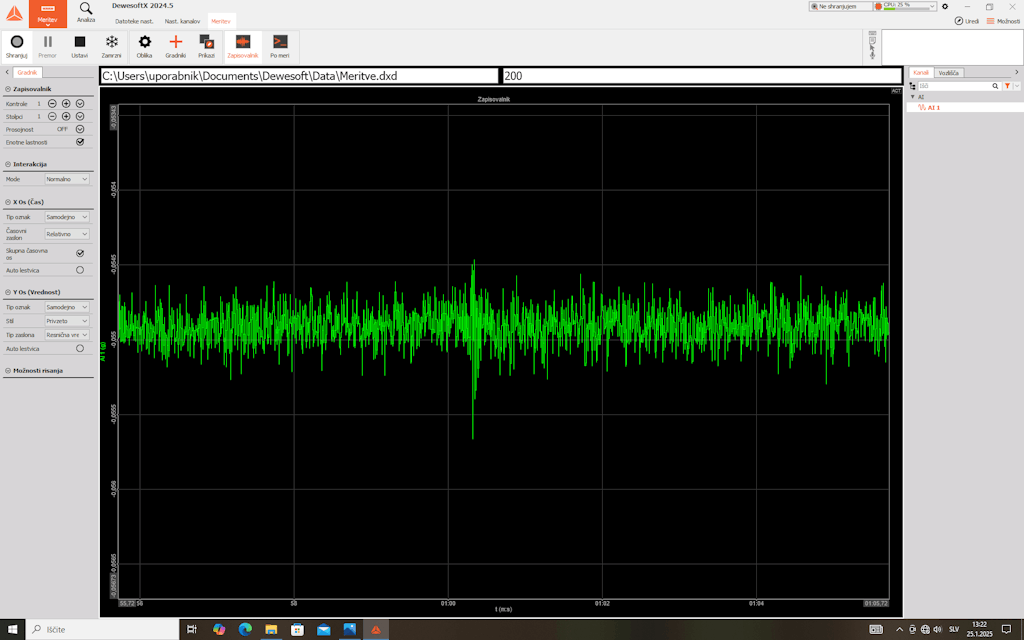This screenshot has width=1024, height=640.
Task: Collapse the Zapisovalnik section
Action: [x=8, y=89]
